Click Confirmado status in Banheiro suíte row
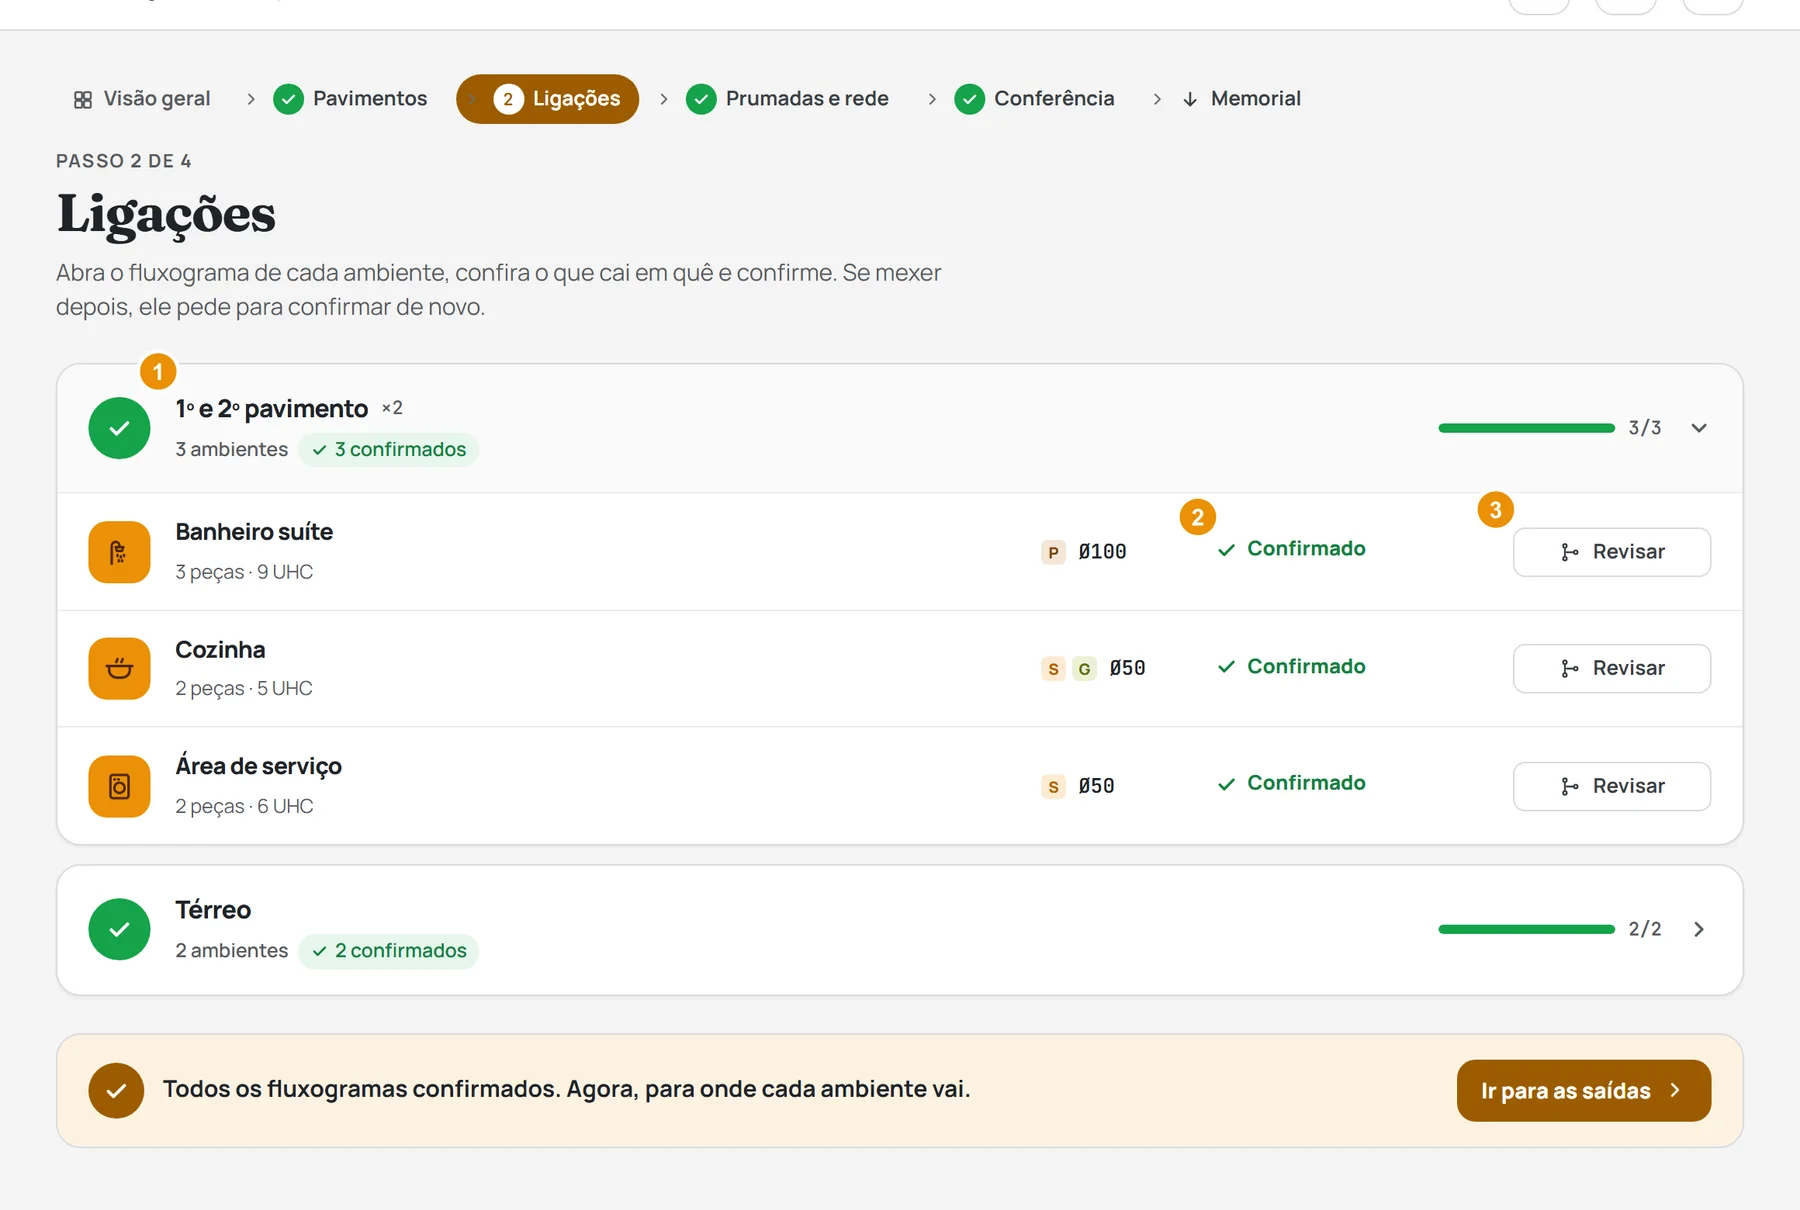Image resolution: width=1800 pixels, height=1210 pixels. click(x=1291, y=549)
